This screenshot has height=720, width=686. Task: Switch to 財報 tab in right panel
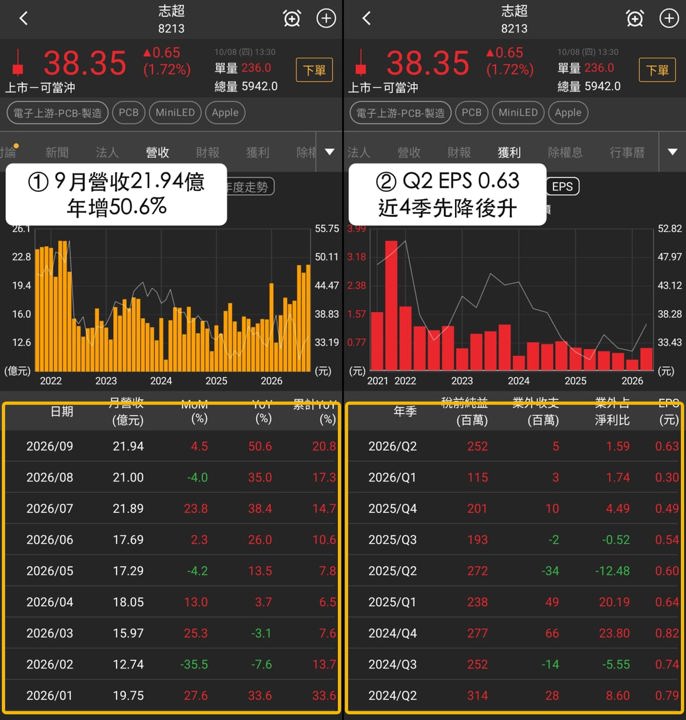[x=459, y=152]
